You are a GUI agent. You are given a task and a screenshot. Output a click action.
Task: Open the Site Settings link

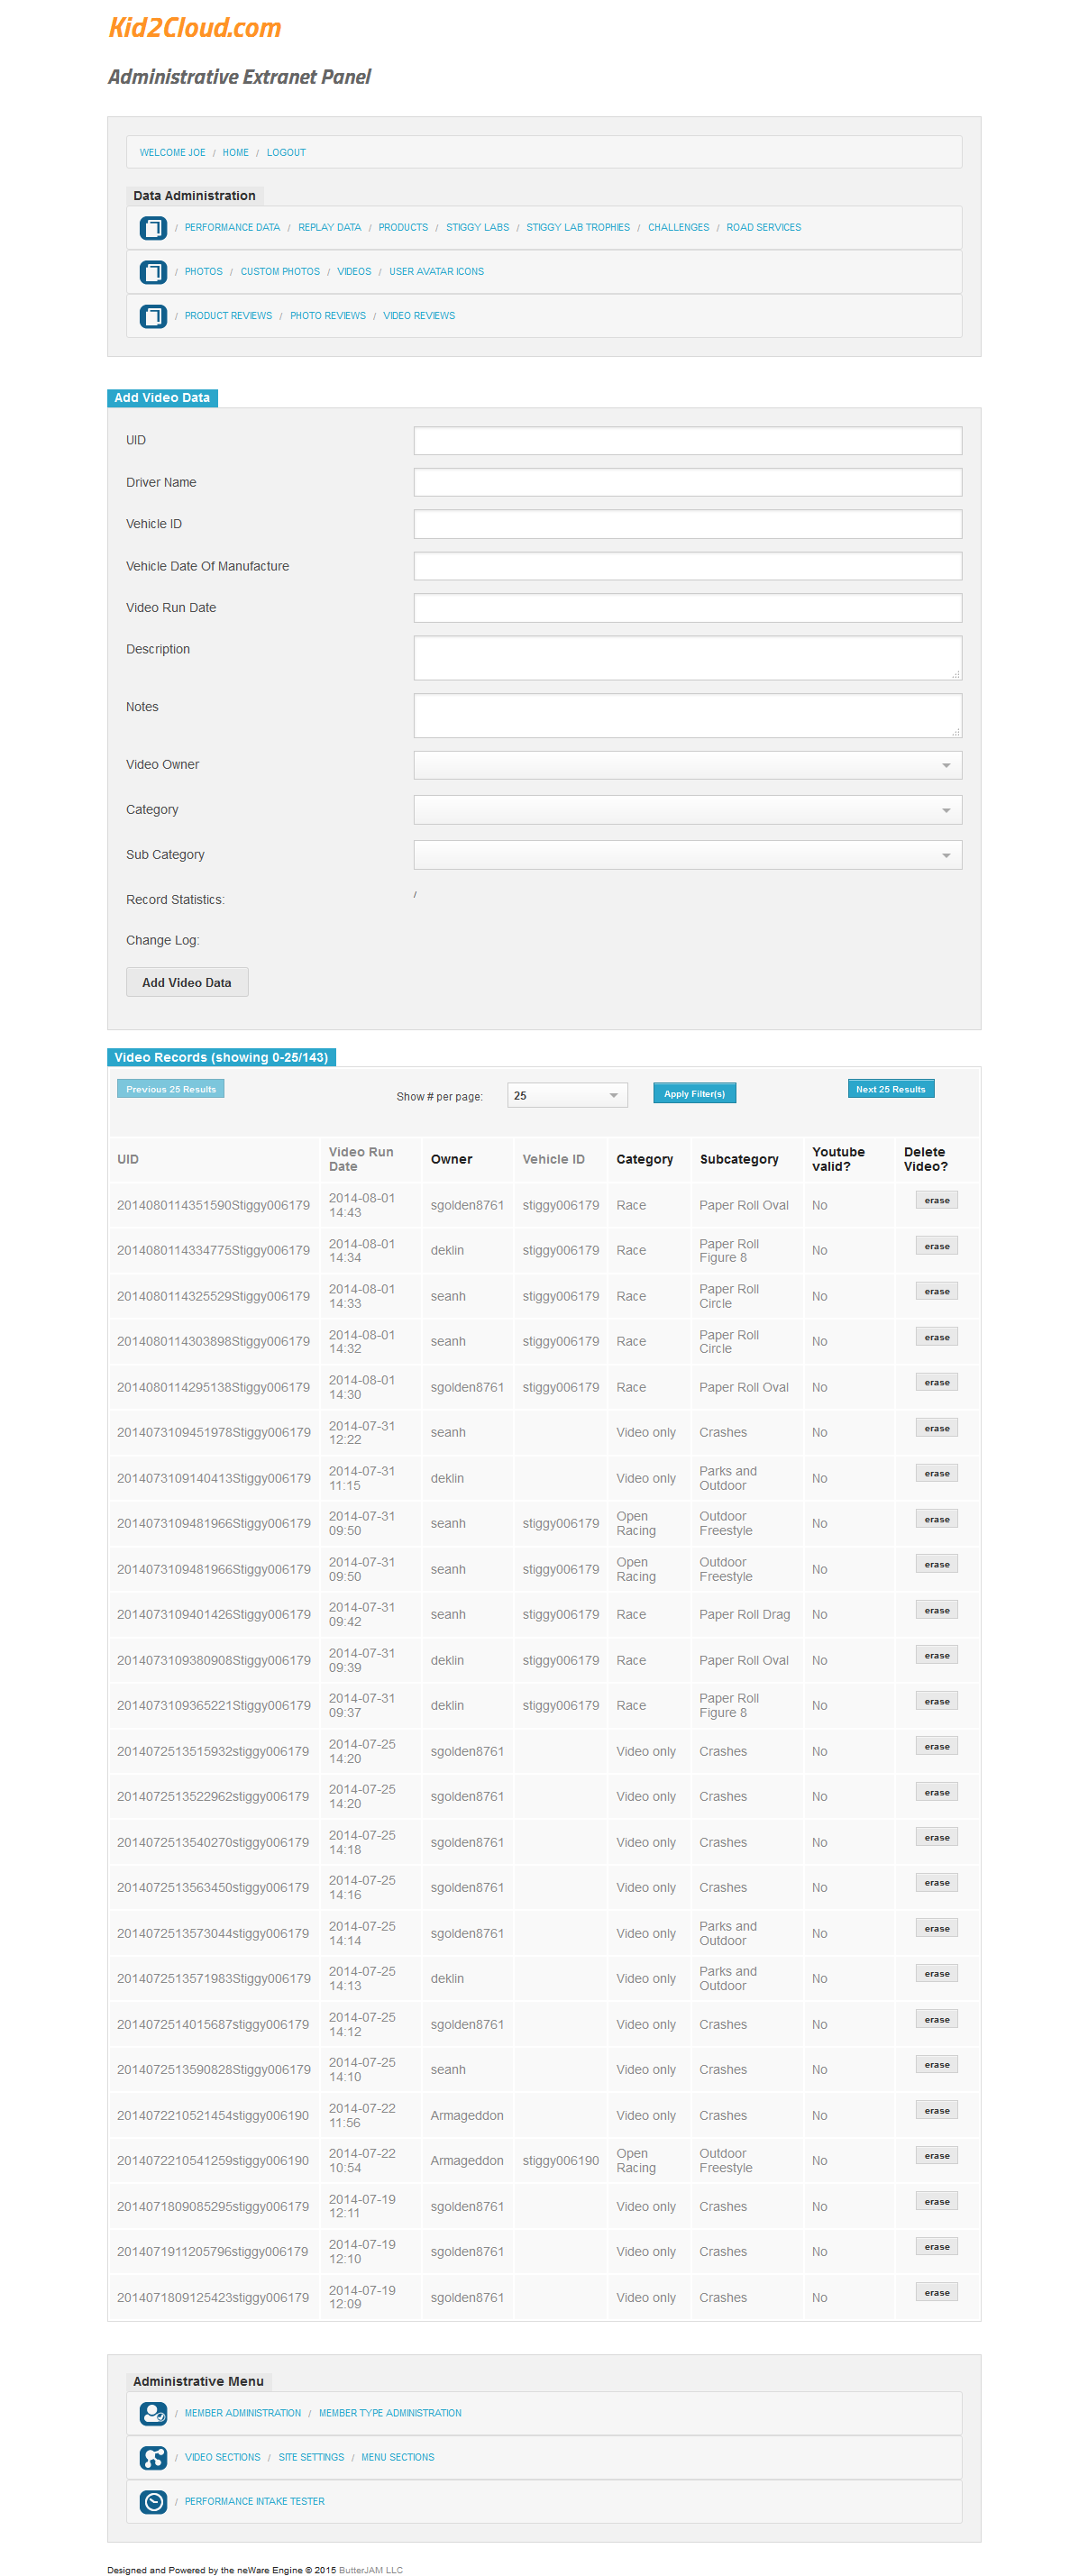(310, 2457)
